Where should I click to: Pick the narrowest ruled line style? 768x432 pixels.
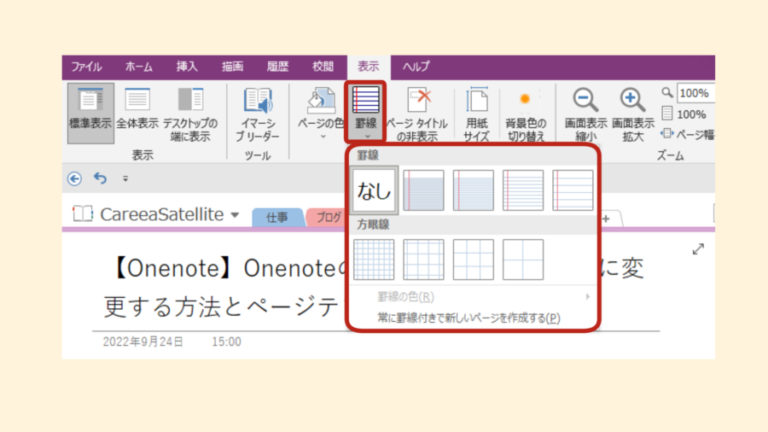424,190
